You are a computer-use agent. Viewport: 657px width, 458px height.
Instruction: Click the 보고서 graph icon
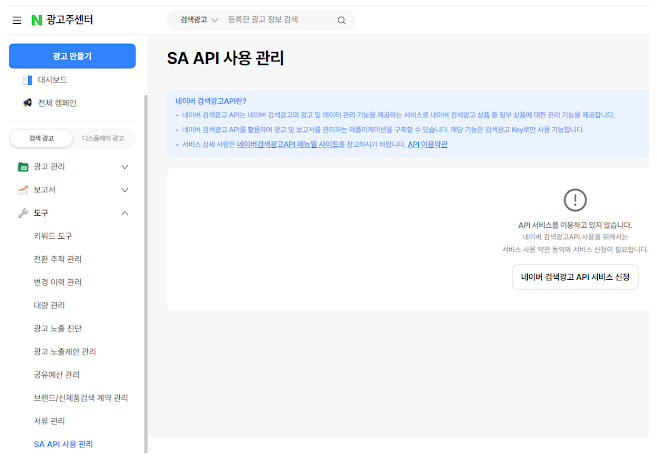[23, 190]
